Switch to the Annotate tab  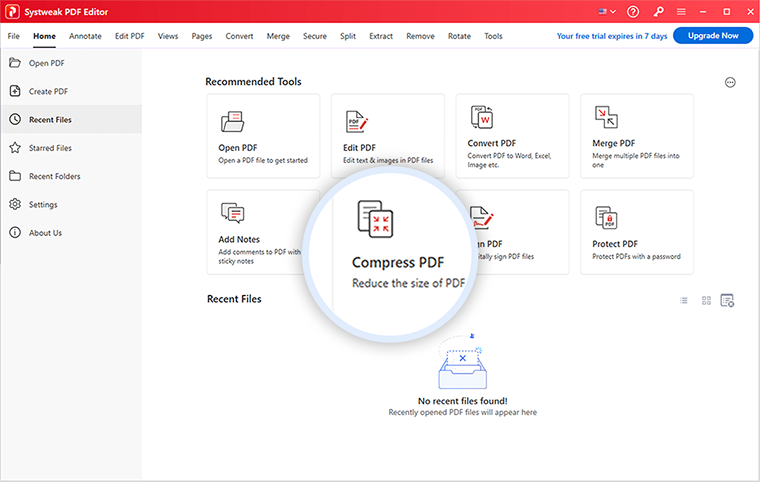(x=85, y=36)
